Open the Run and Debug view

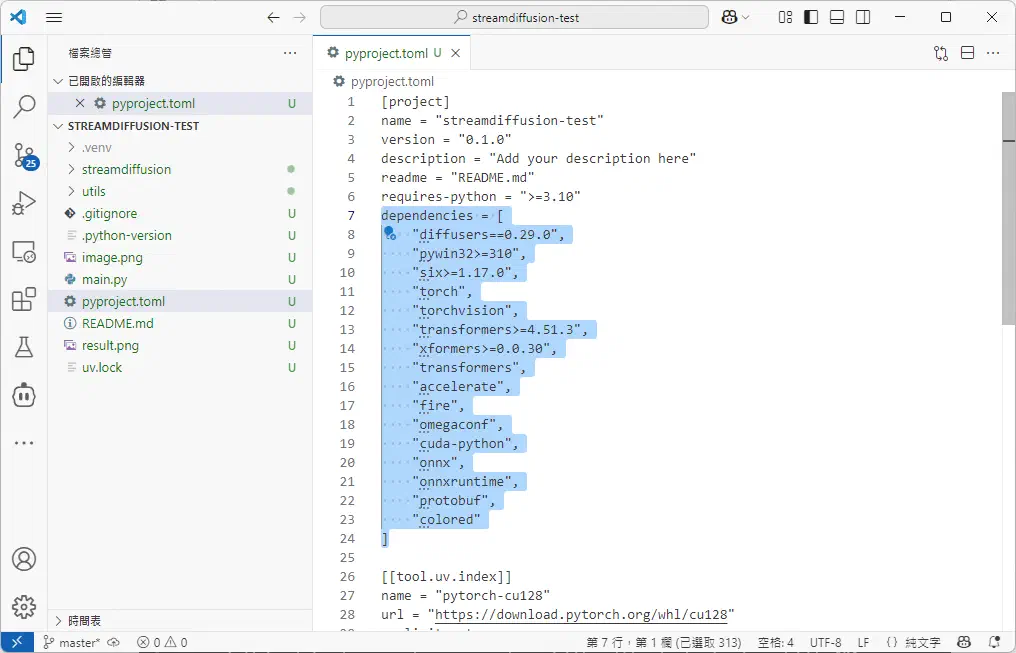click(24, 204)
